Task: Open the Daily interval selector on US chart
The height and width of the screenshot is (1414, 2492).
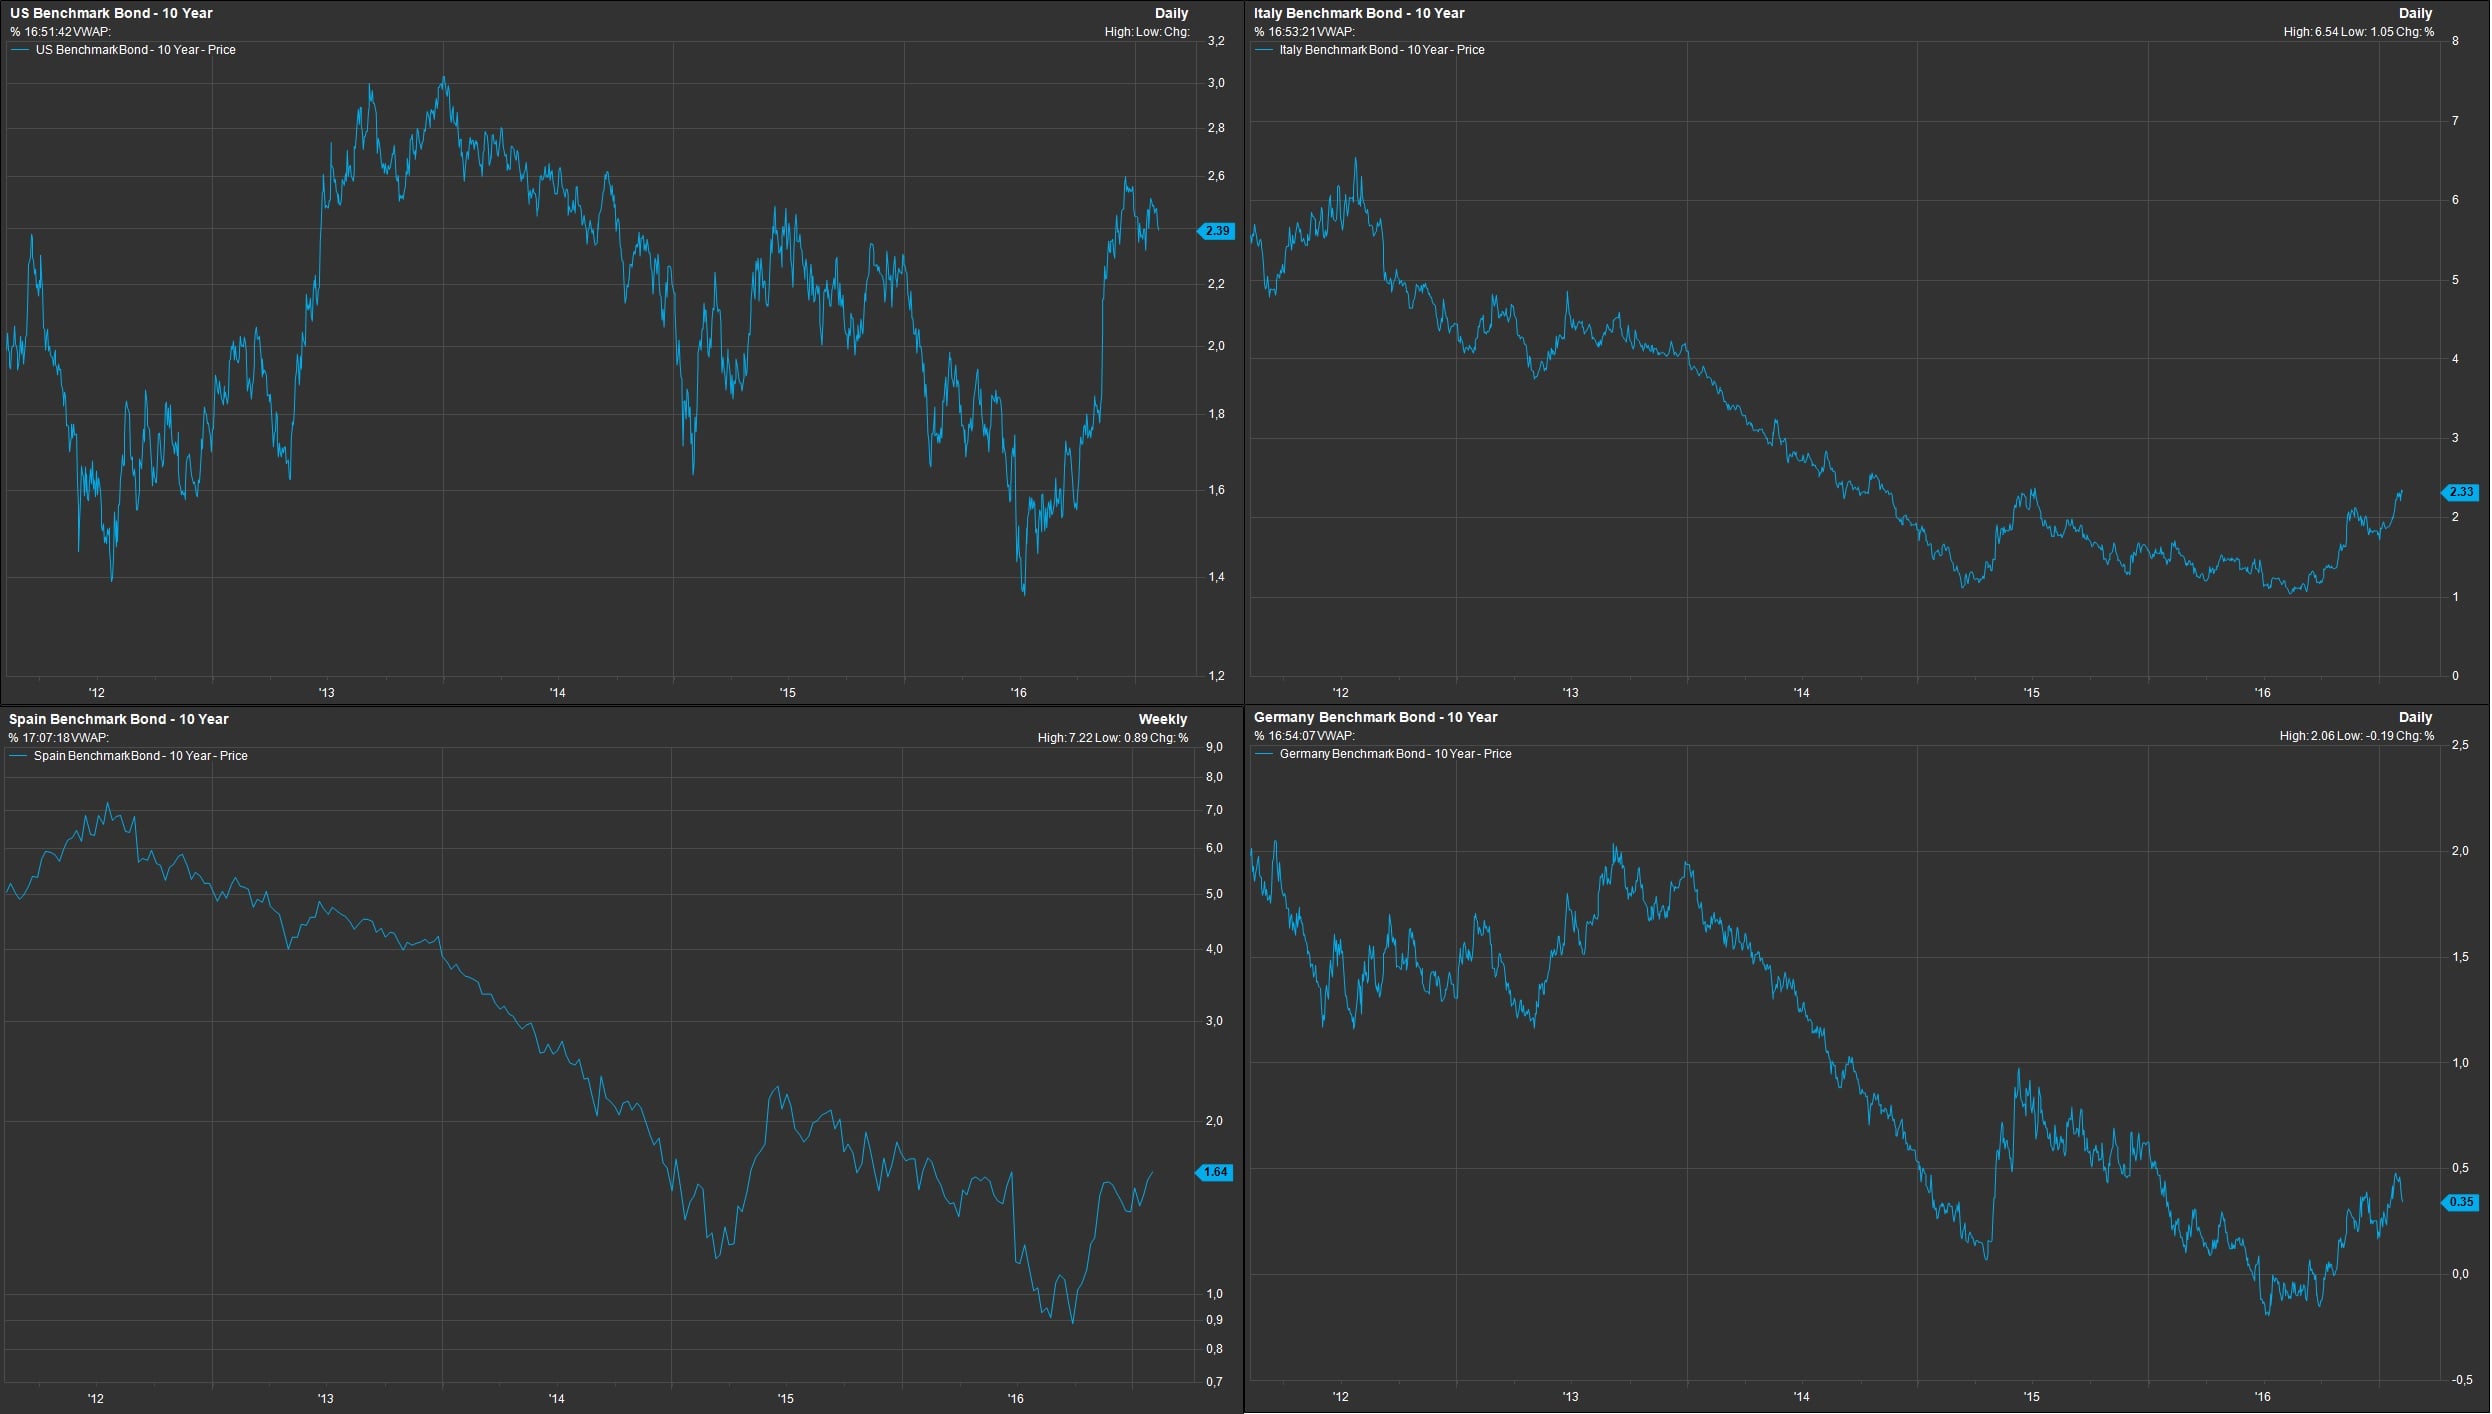Action: click(x=1171, y=14)
